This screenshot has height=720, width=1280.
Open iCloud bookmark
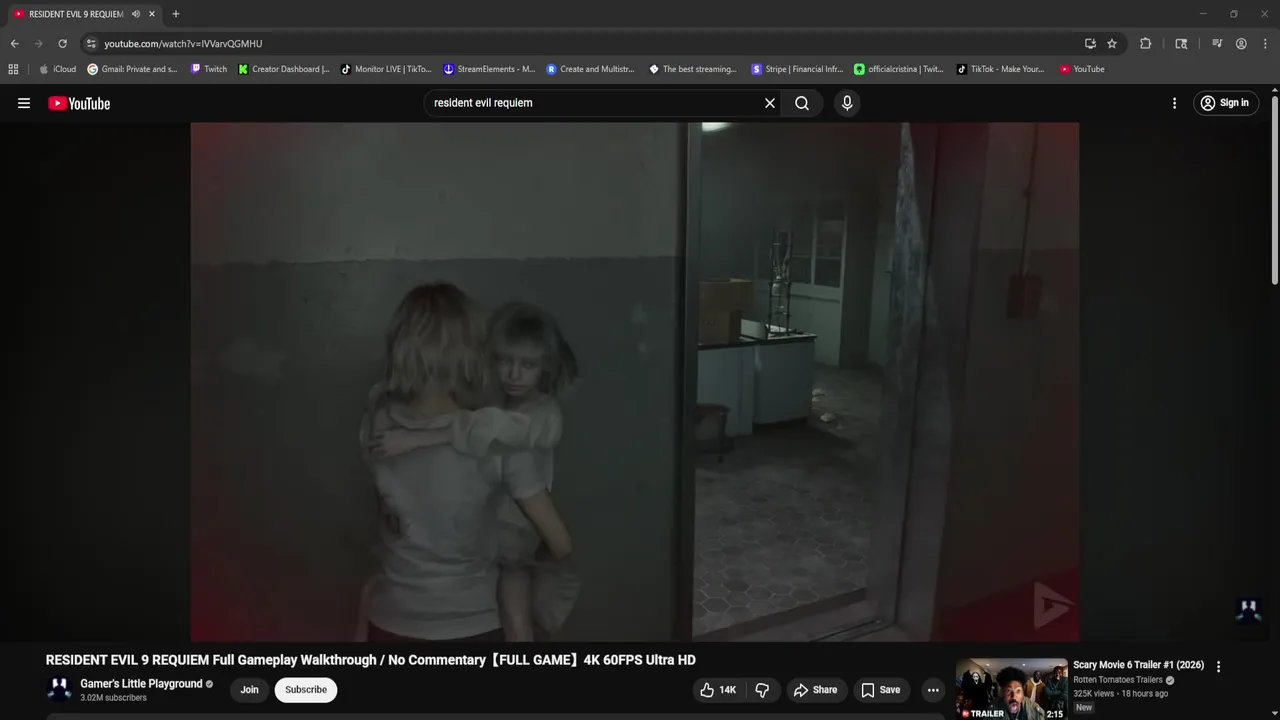click(x=57, y=69)
